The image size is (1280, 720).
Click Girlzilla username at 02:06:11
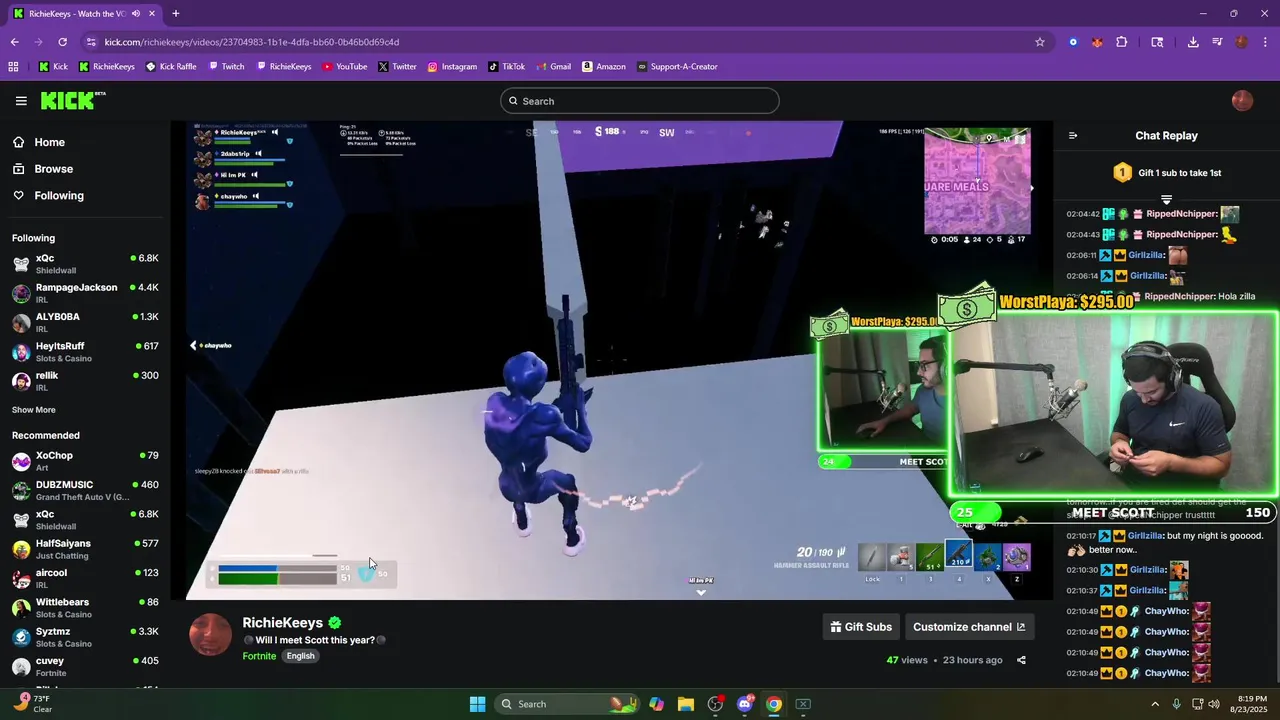[1147, 255]
